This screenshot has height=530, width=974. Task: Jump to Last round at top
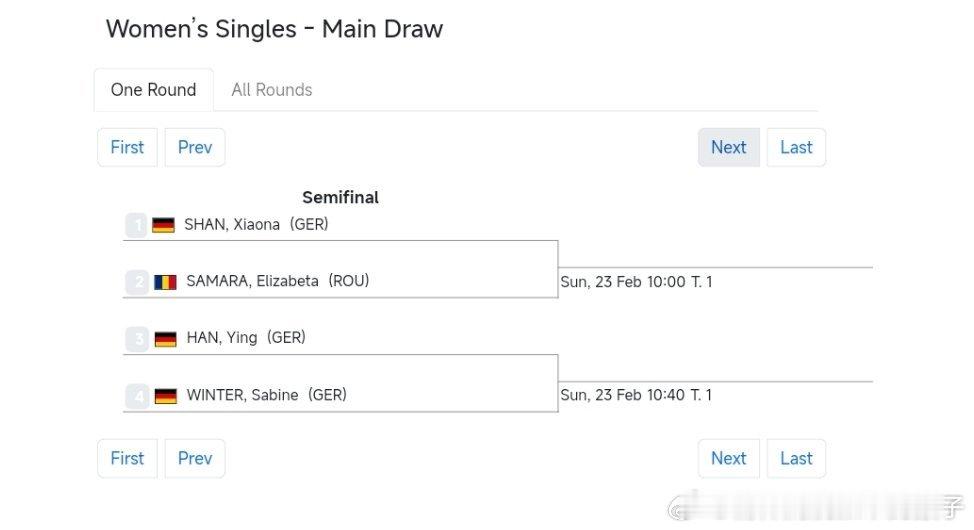click(x=796, y=147)
